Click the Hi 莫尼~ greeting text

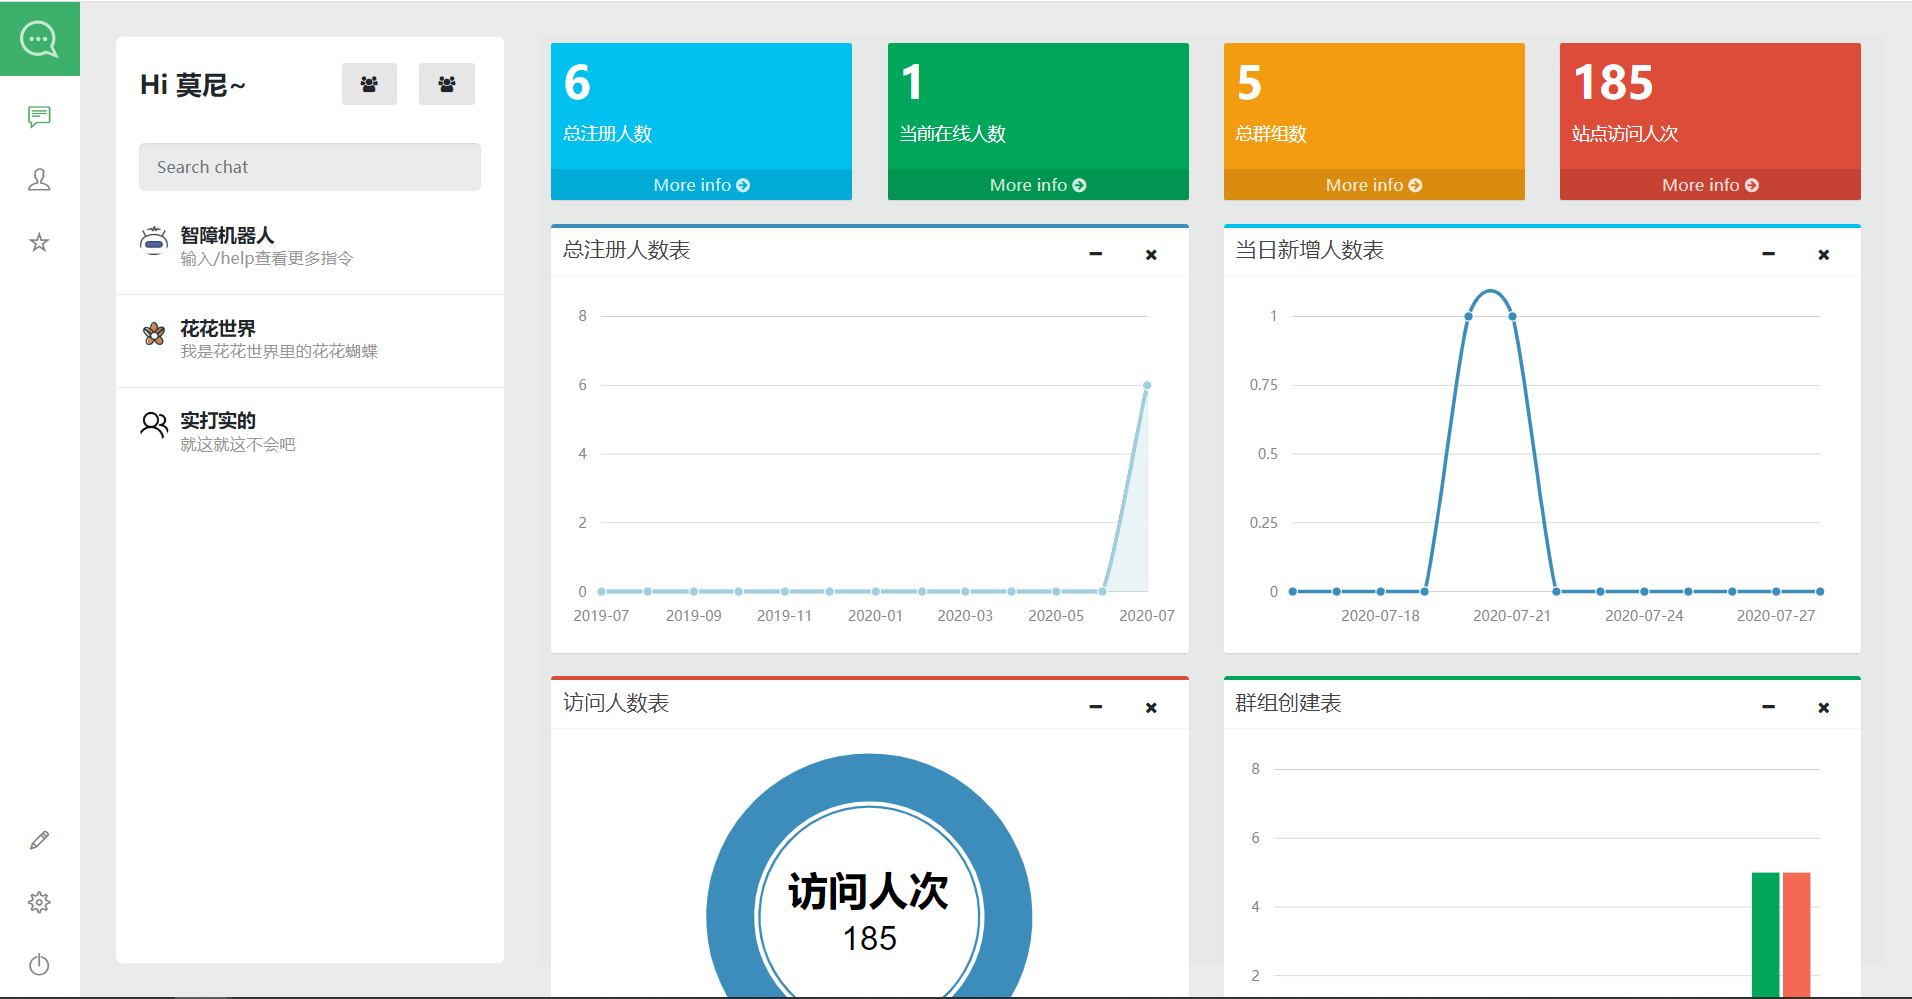pyautogui.click(x=193, y=85)
